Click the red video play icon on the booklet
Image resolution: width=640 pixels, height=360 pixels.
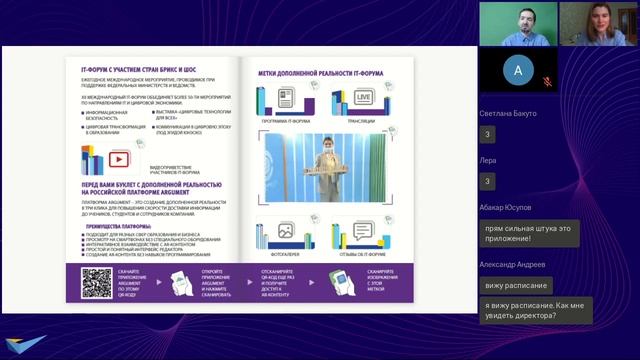coord(119,160)
